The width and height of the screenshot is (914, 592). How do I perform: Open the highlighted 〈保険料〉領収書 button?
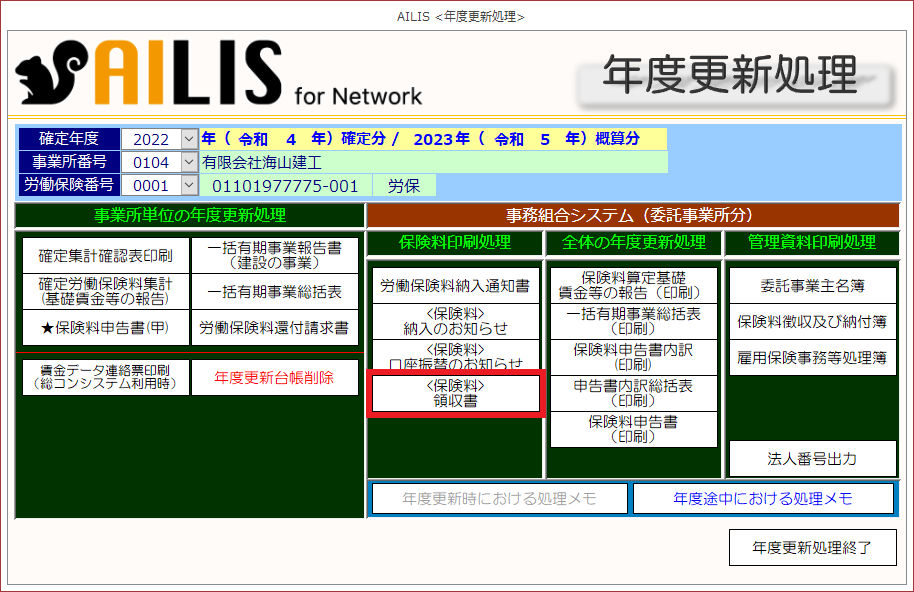point(455,393)
